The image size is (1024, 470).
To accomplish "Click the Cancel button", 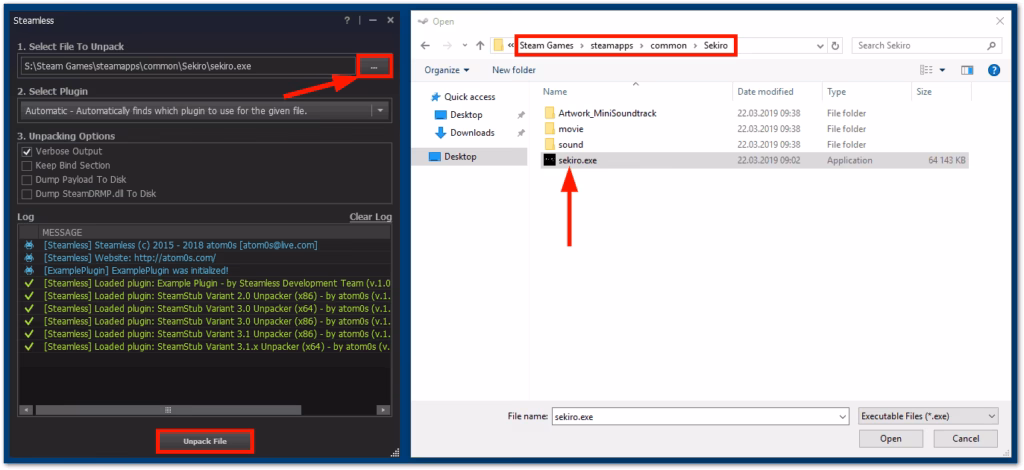I will click(x=965, y=439).
